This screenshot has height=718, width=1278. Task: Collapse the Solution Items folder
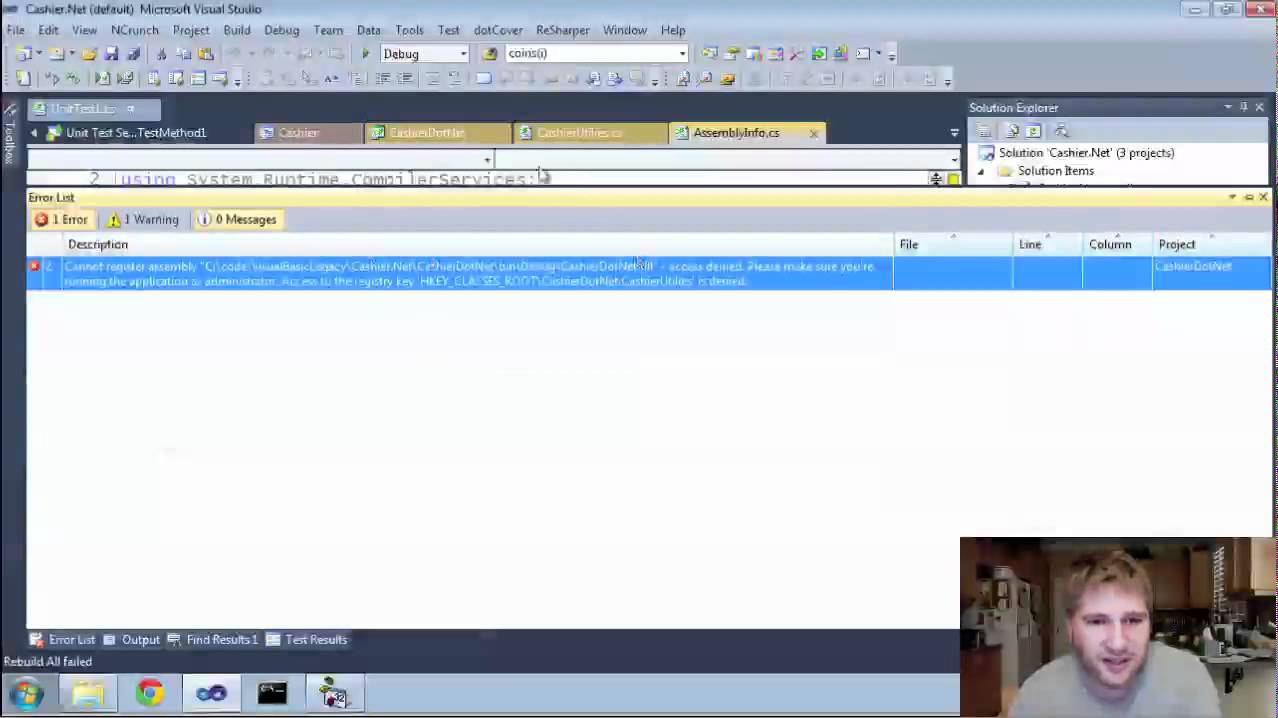(x=981, y=171)
